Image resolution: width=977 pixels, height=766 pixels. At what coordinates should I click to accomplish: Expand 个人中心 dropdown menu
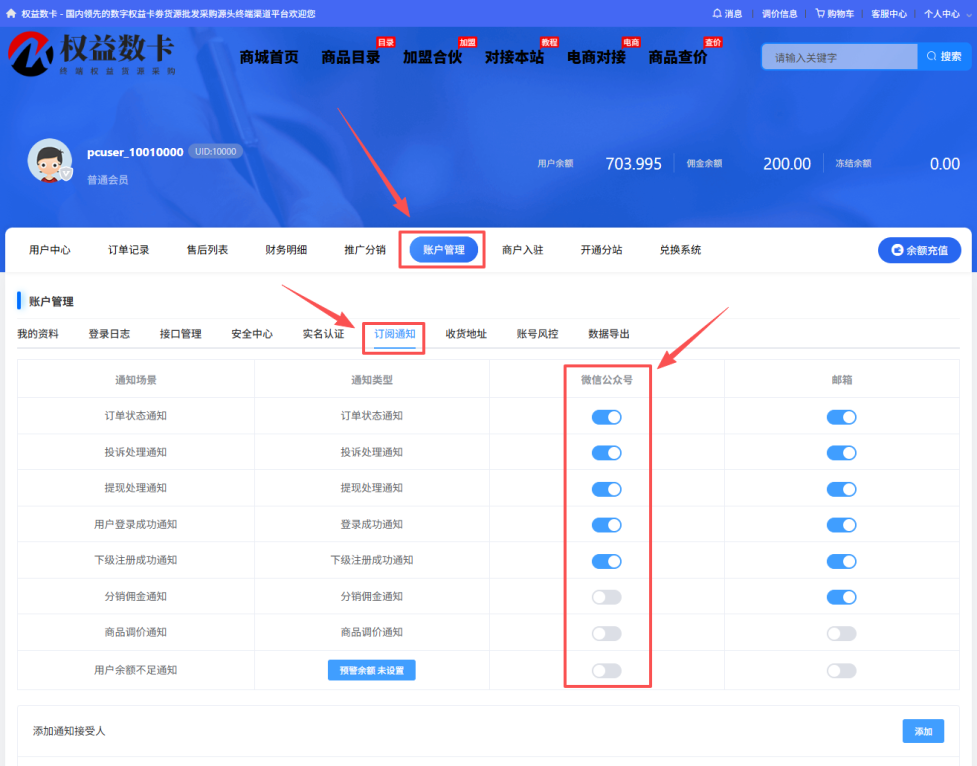947,14
